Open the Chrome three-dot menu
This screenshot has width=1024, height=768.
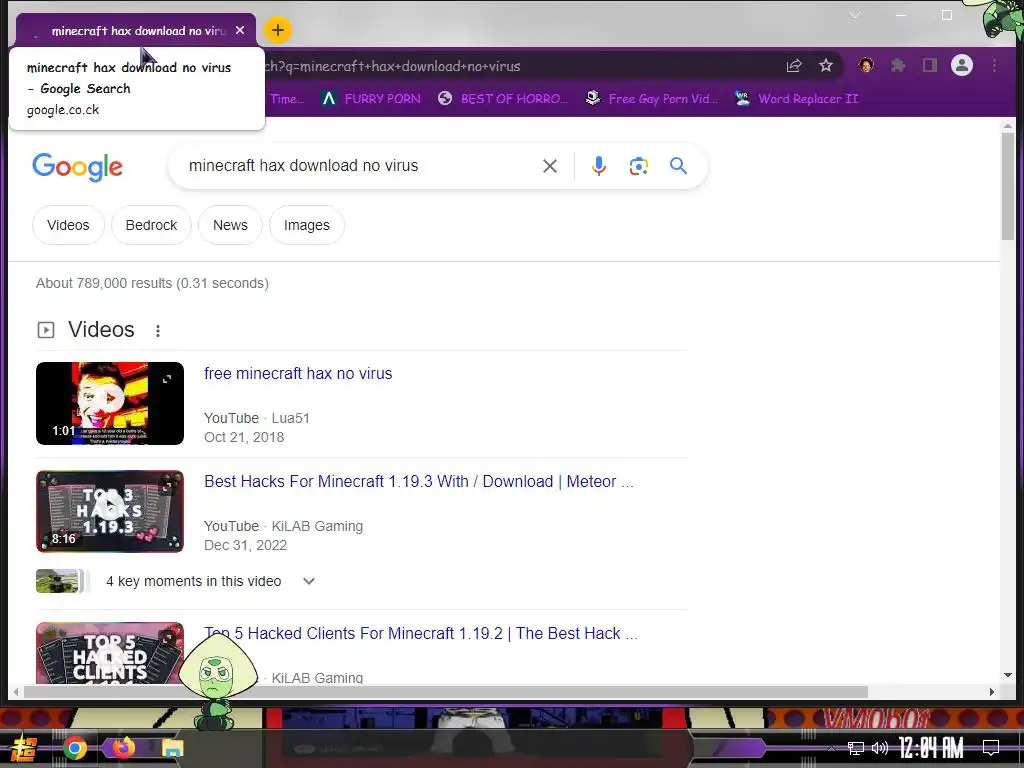994,65
